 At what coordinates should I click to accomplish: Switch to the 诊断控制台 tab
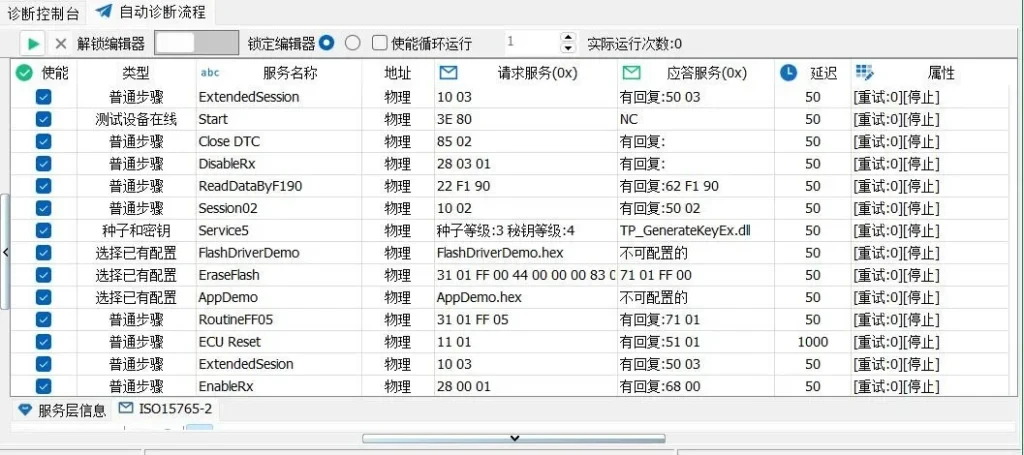coord(42,11)
